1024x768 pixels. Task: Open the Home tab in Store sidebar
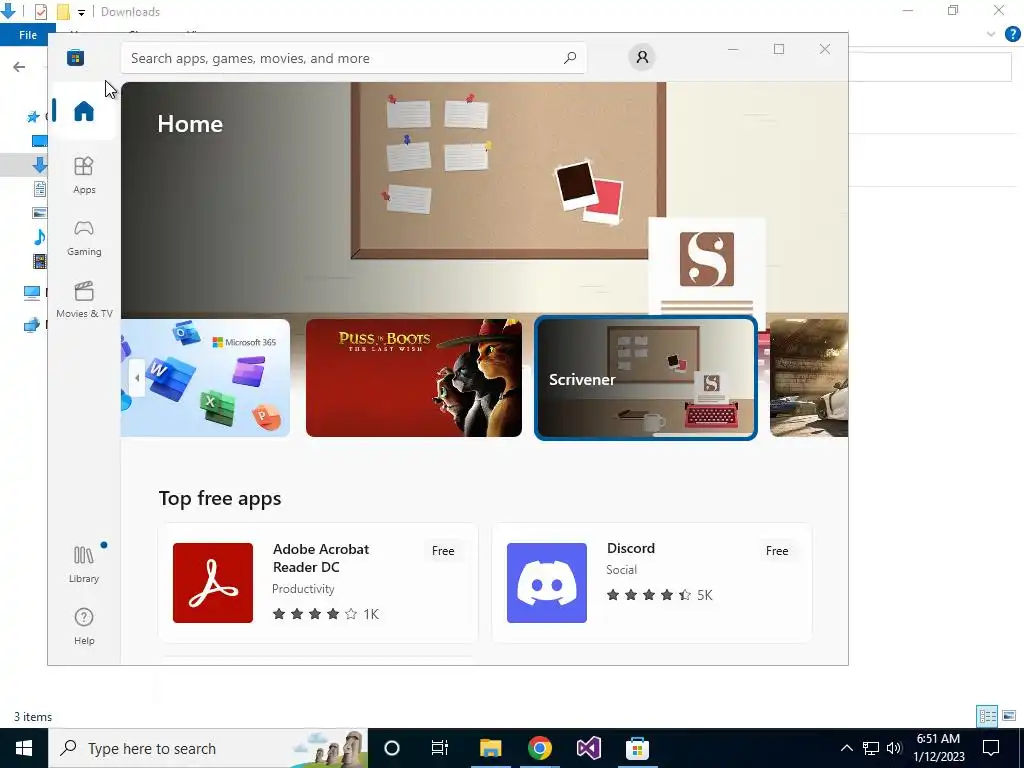(x=84, y=111)
